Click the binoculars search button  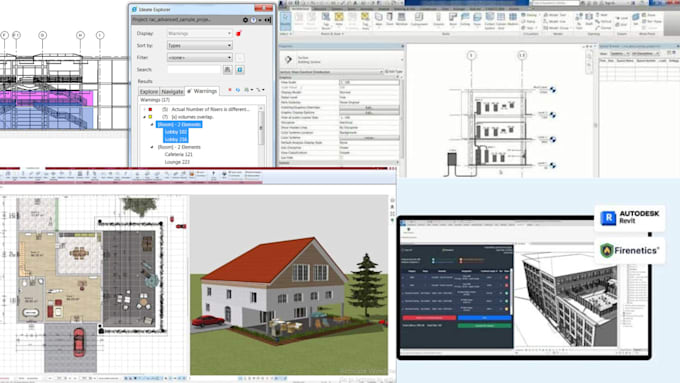coord(228,69)
